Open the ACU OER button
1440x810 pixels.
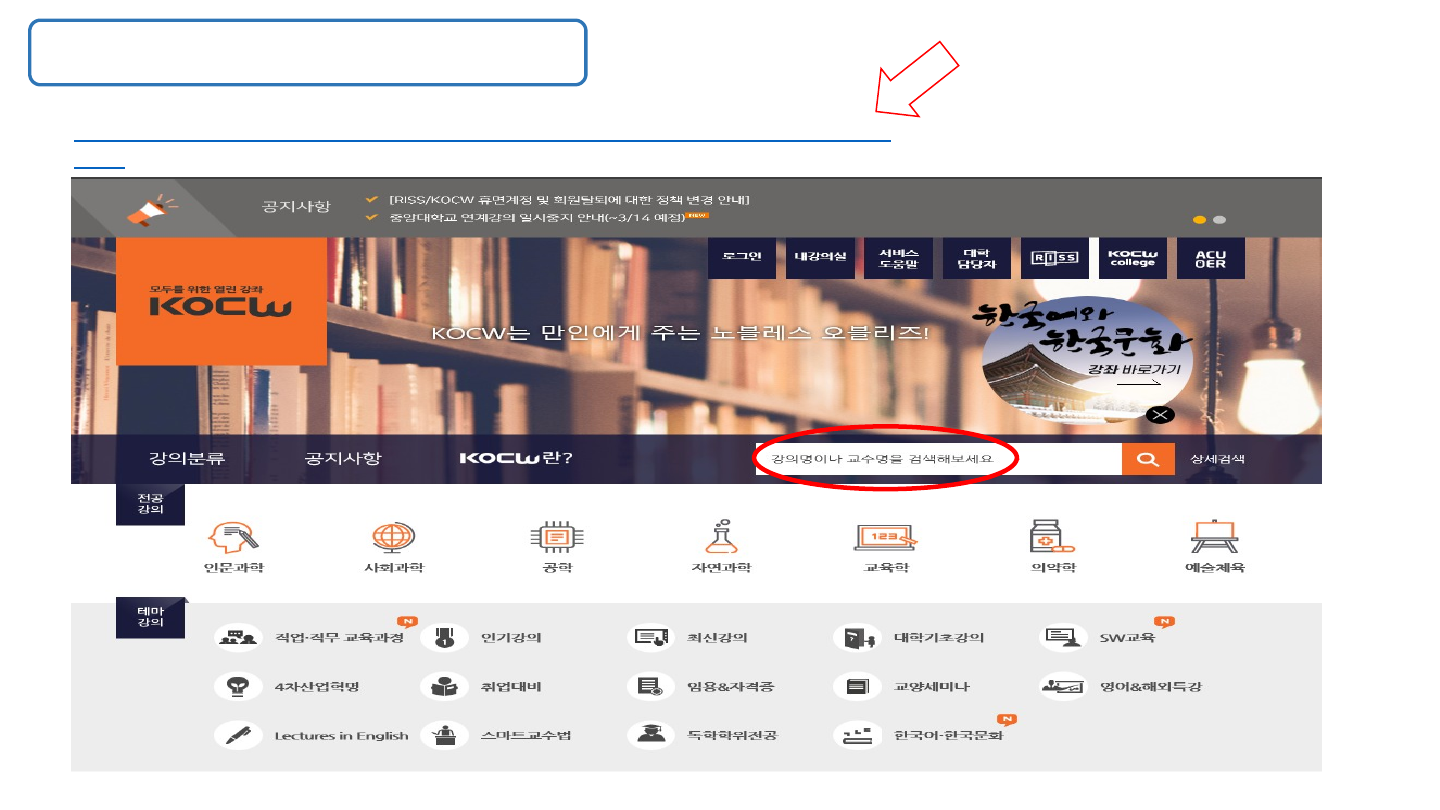pos(1211,258)
